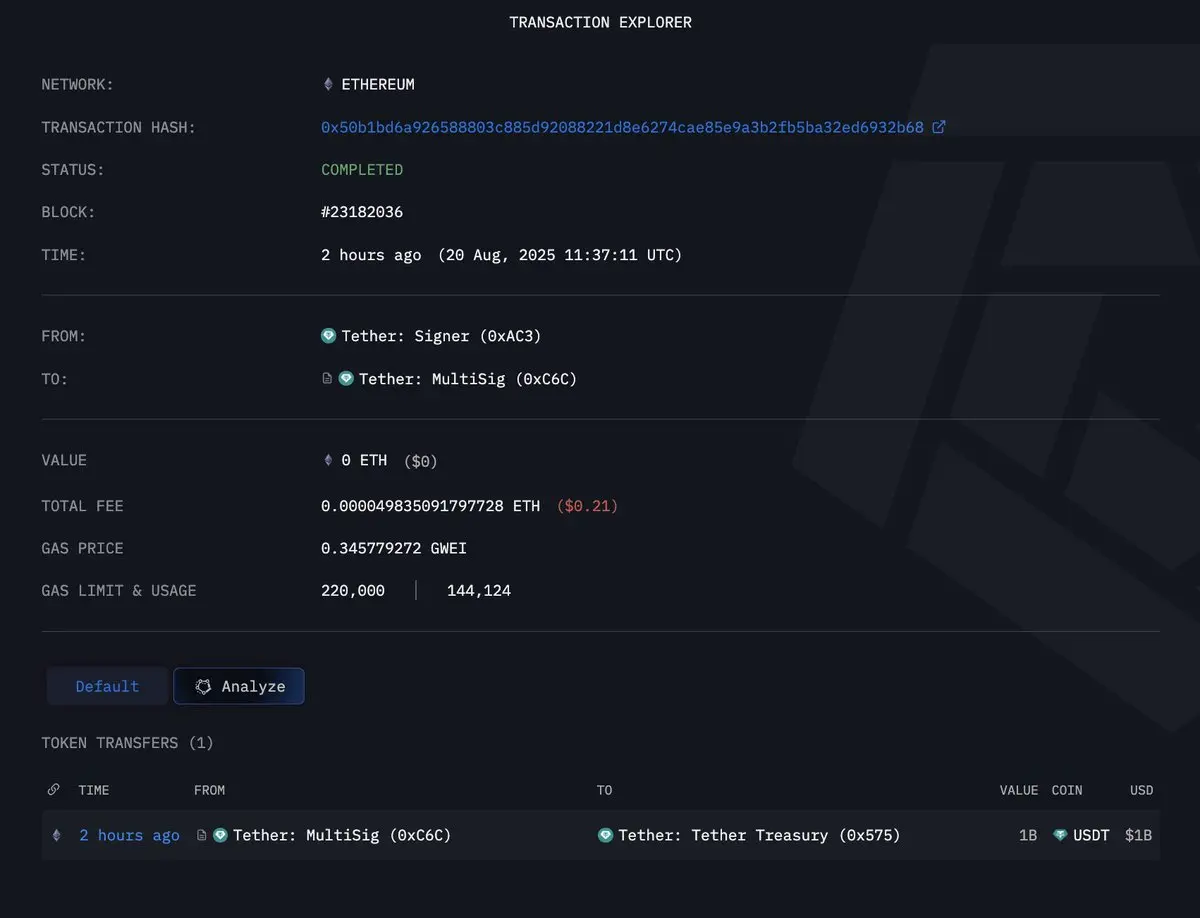Click the link chain icon in transfers header

tap(54, 790)
